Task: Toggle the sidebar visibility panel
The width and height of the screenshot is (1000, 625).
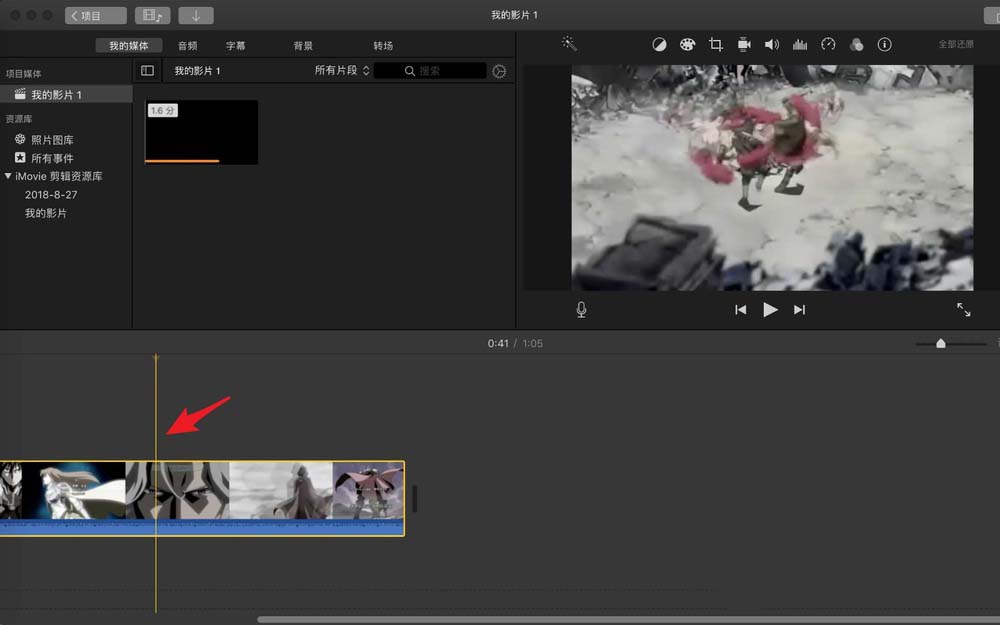Action: click(147, 70)
